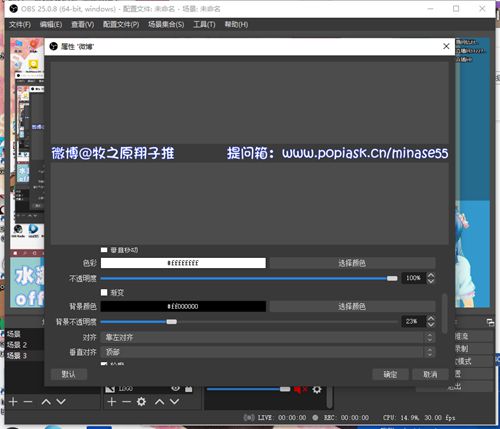Click the OBS logo in main title bar
The height and width of the screenshot is (429, 500).
[14, 9]
